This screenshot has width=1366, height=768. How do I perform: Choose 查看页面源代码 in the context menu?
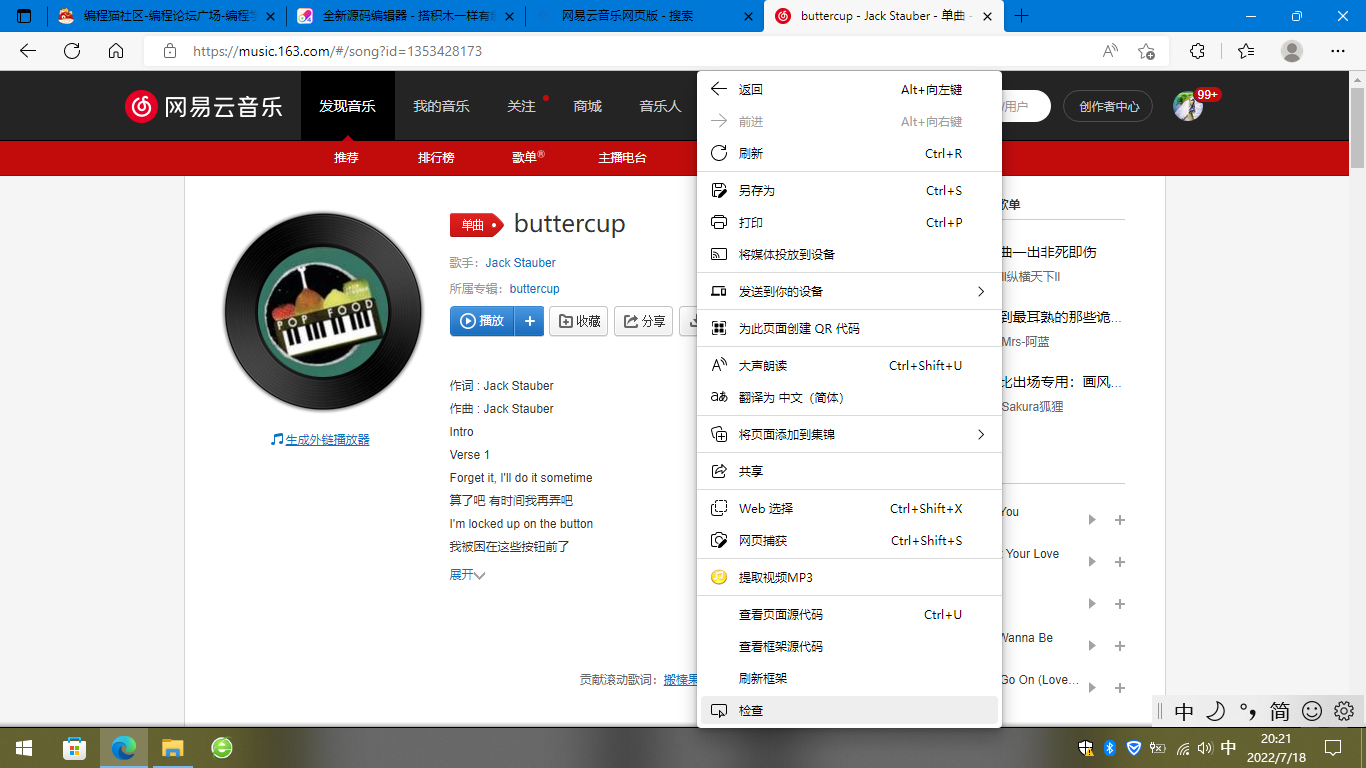click(x=849, y=614)
